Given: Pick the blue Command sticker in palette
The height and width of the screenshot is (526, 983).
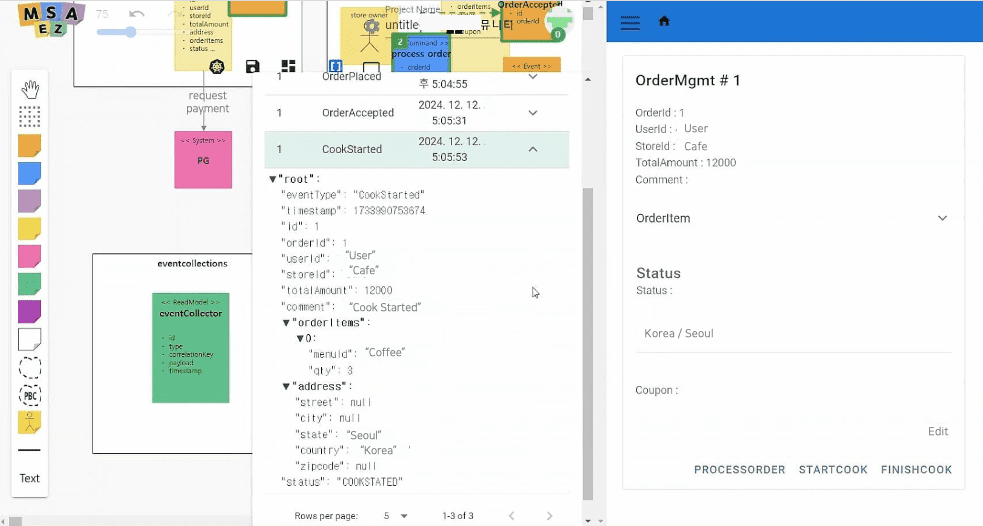Looking at the screenshot, I should (x=30, y=174).
